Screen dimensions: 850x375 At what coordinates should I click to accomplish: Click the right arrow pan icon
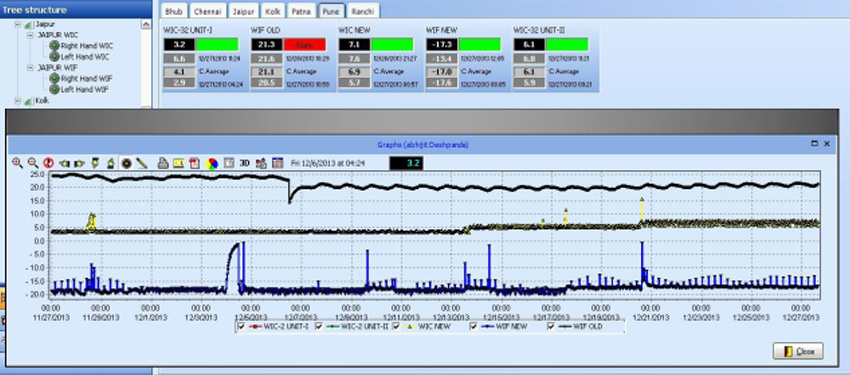pyautogui.click(x=79, y=163)
